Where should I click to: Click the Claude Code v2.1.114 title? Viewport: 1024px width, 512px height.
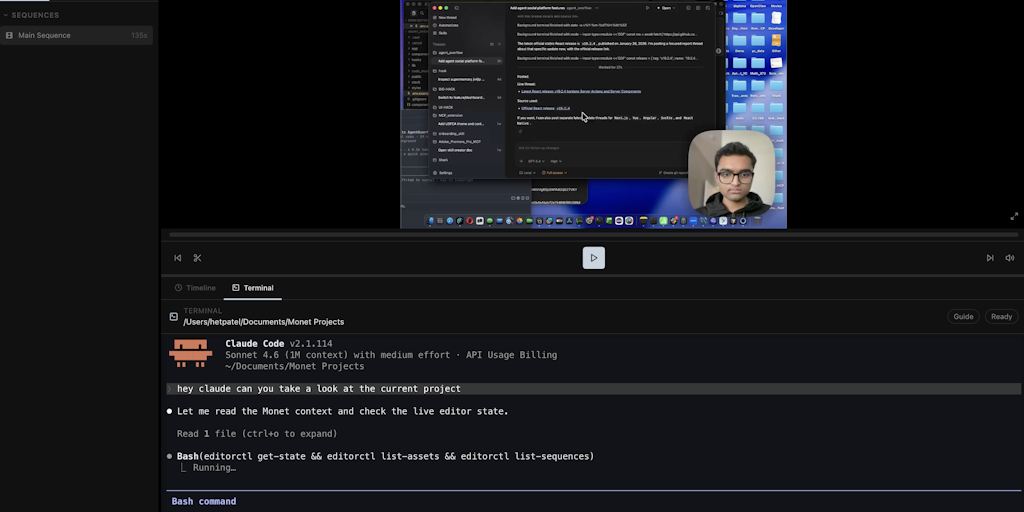pyautogui.click(x=279, y=344)
